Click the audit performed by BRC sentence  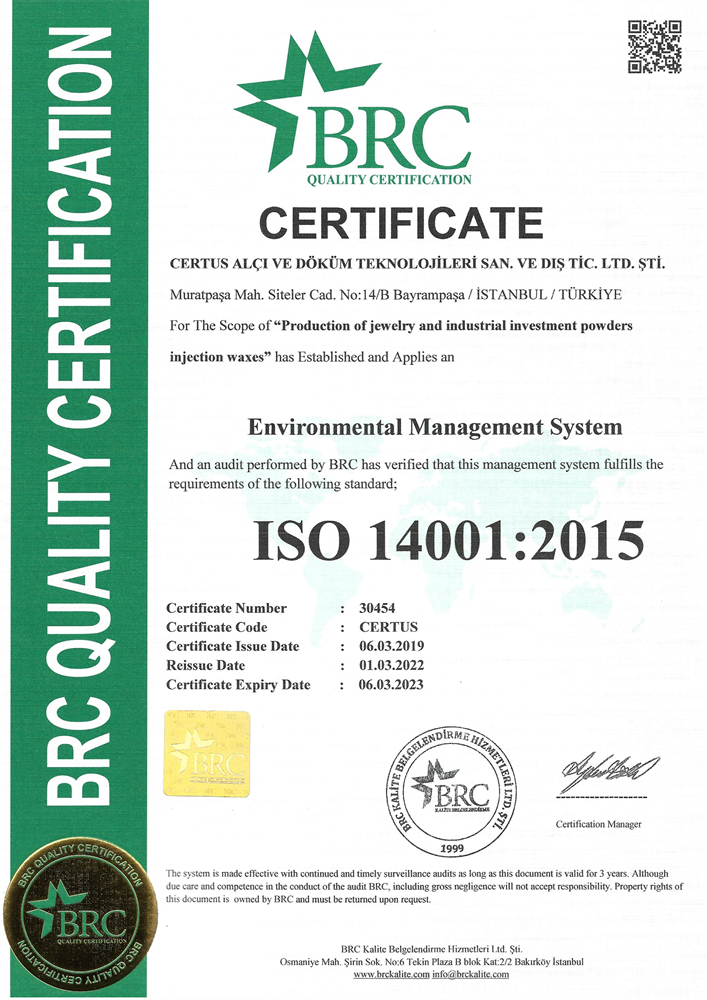tap(416, 474)
